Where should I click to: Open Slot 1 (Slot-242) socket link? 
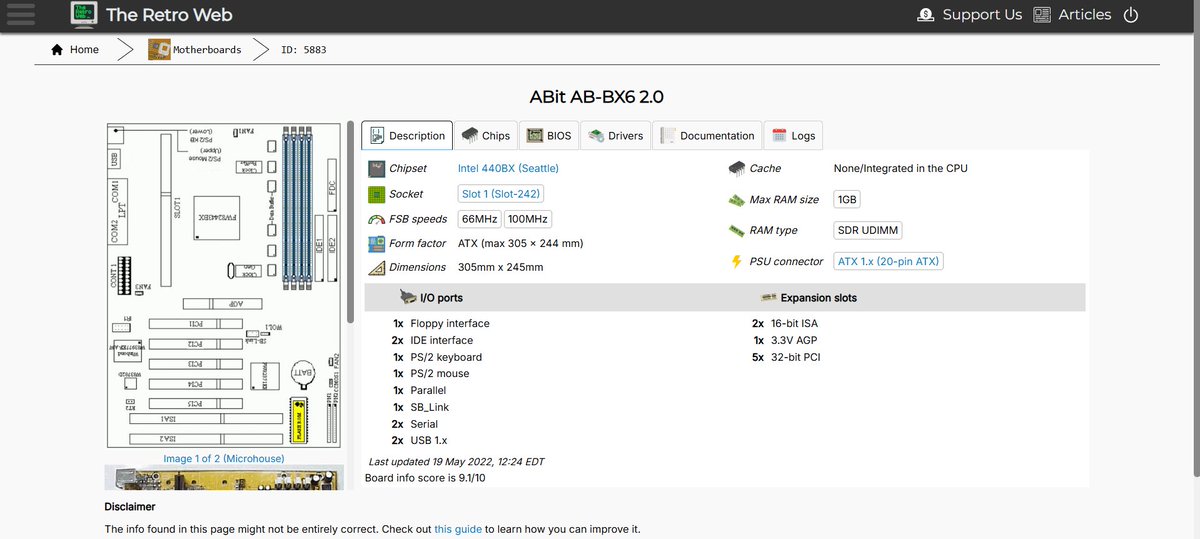click(501, 194)
